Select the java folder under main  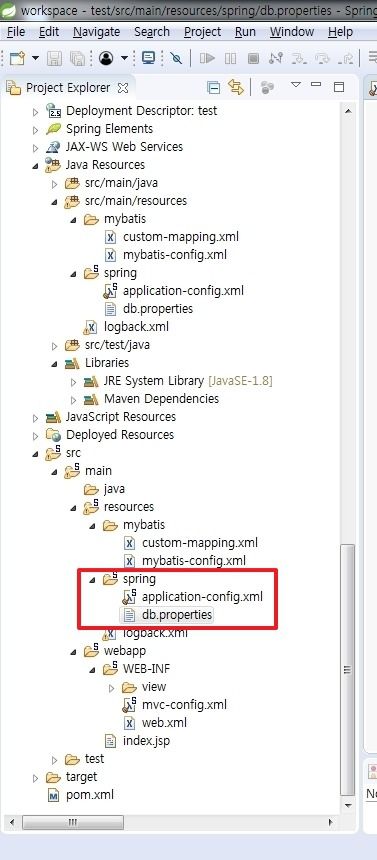coord(114,489)
